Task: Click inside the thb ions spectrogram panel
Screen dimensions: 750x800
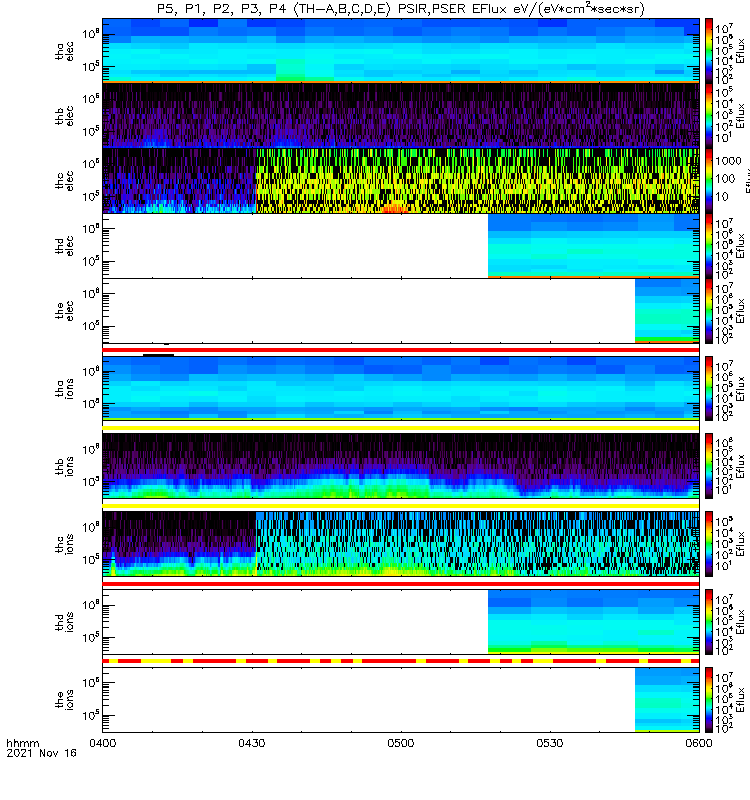Action: (401, 466)
